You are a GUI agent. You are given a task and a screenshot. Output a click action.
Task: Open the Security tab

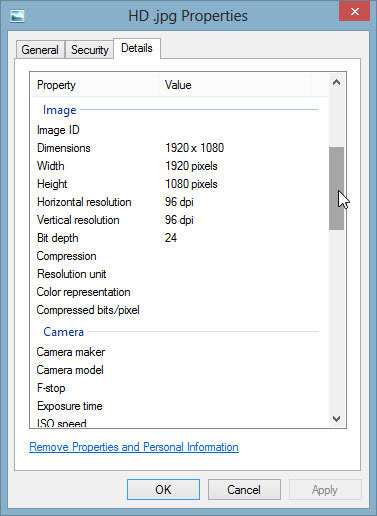click(90, 50)
